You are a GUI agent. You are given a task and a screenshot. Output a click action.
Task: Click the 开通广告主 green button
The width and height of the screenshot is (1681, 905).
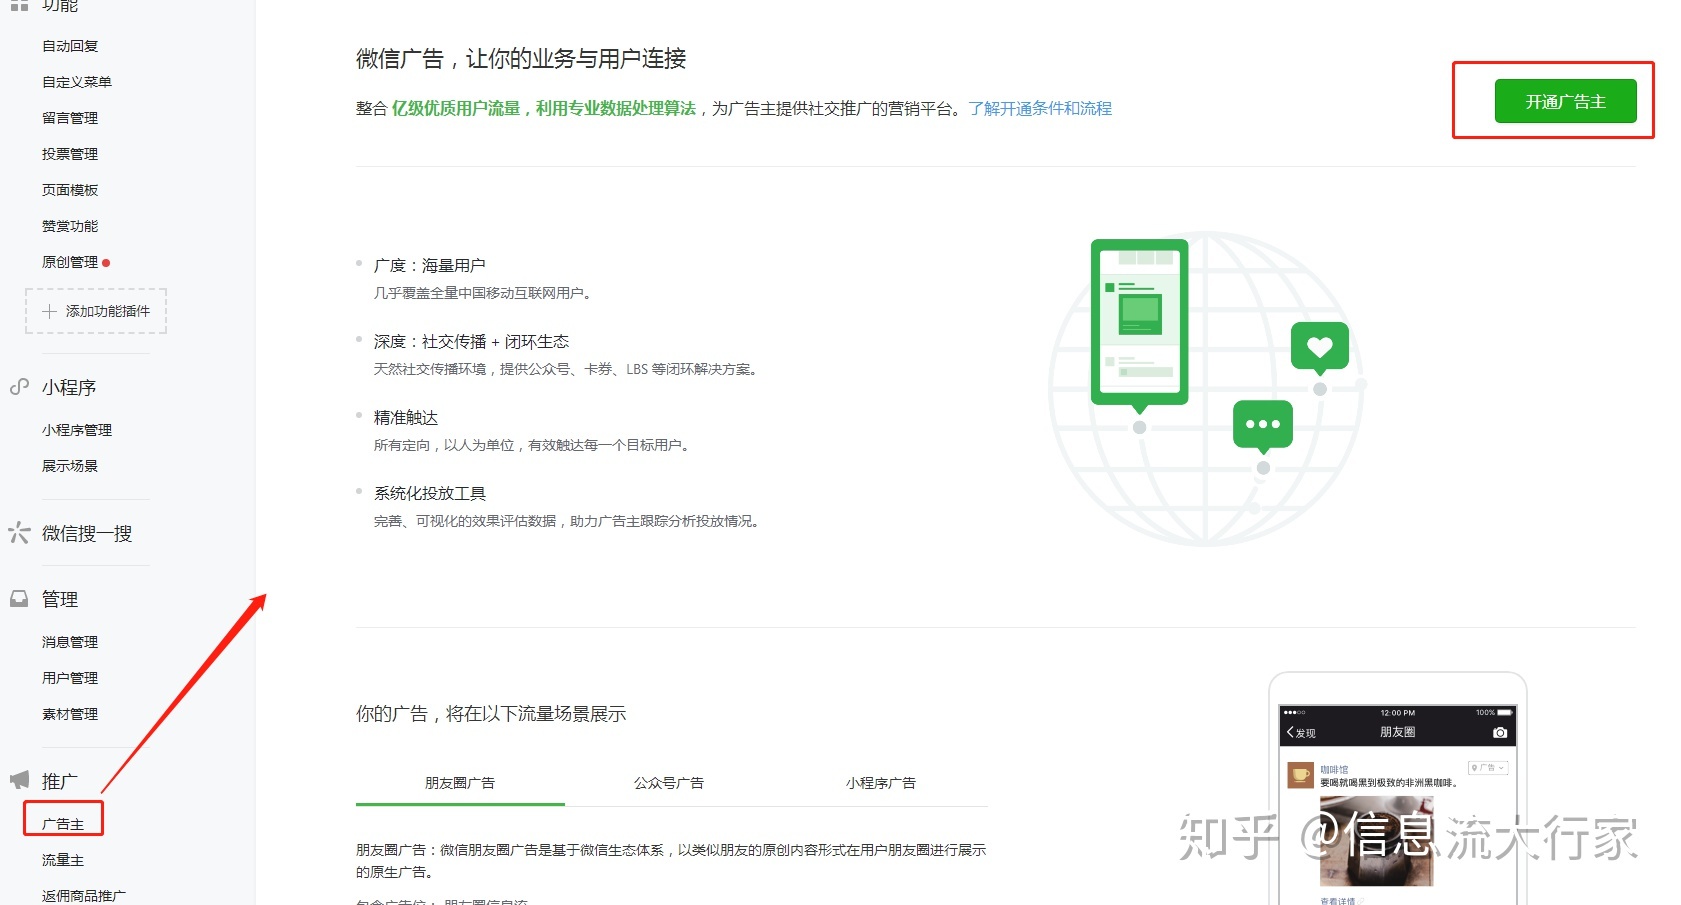point(1565,101)
